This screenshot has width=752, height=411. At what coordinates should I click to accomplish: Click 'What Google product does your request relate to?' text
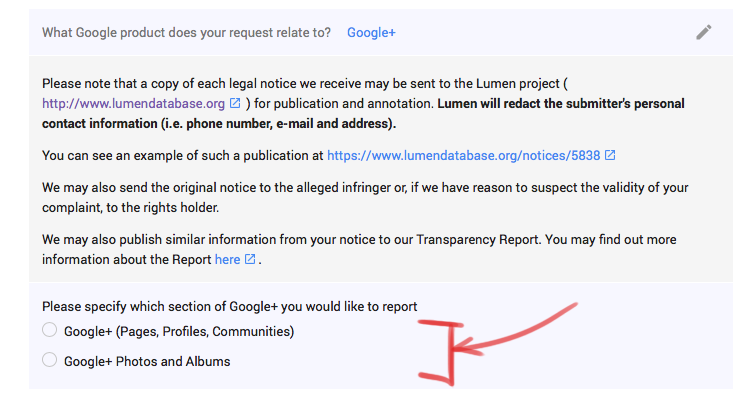[x=186, y=33]
